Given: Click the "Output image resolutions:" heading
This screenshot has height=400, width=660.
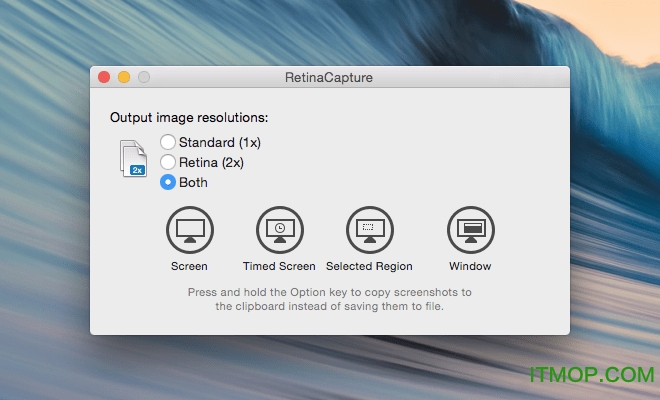Looking at the screenshot, I should click(189, 118).
